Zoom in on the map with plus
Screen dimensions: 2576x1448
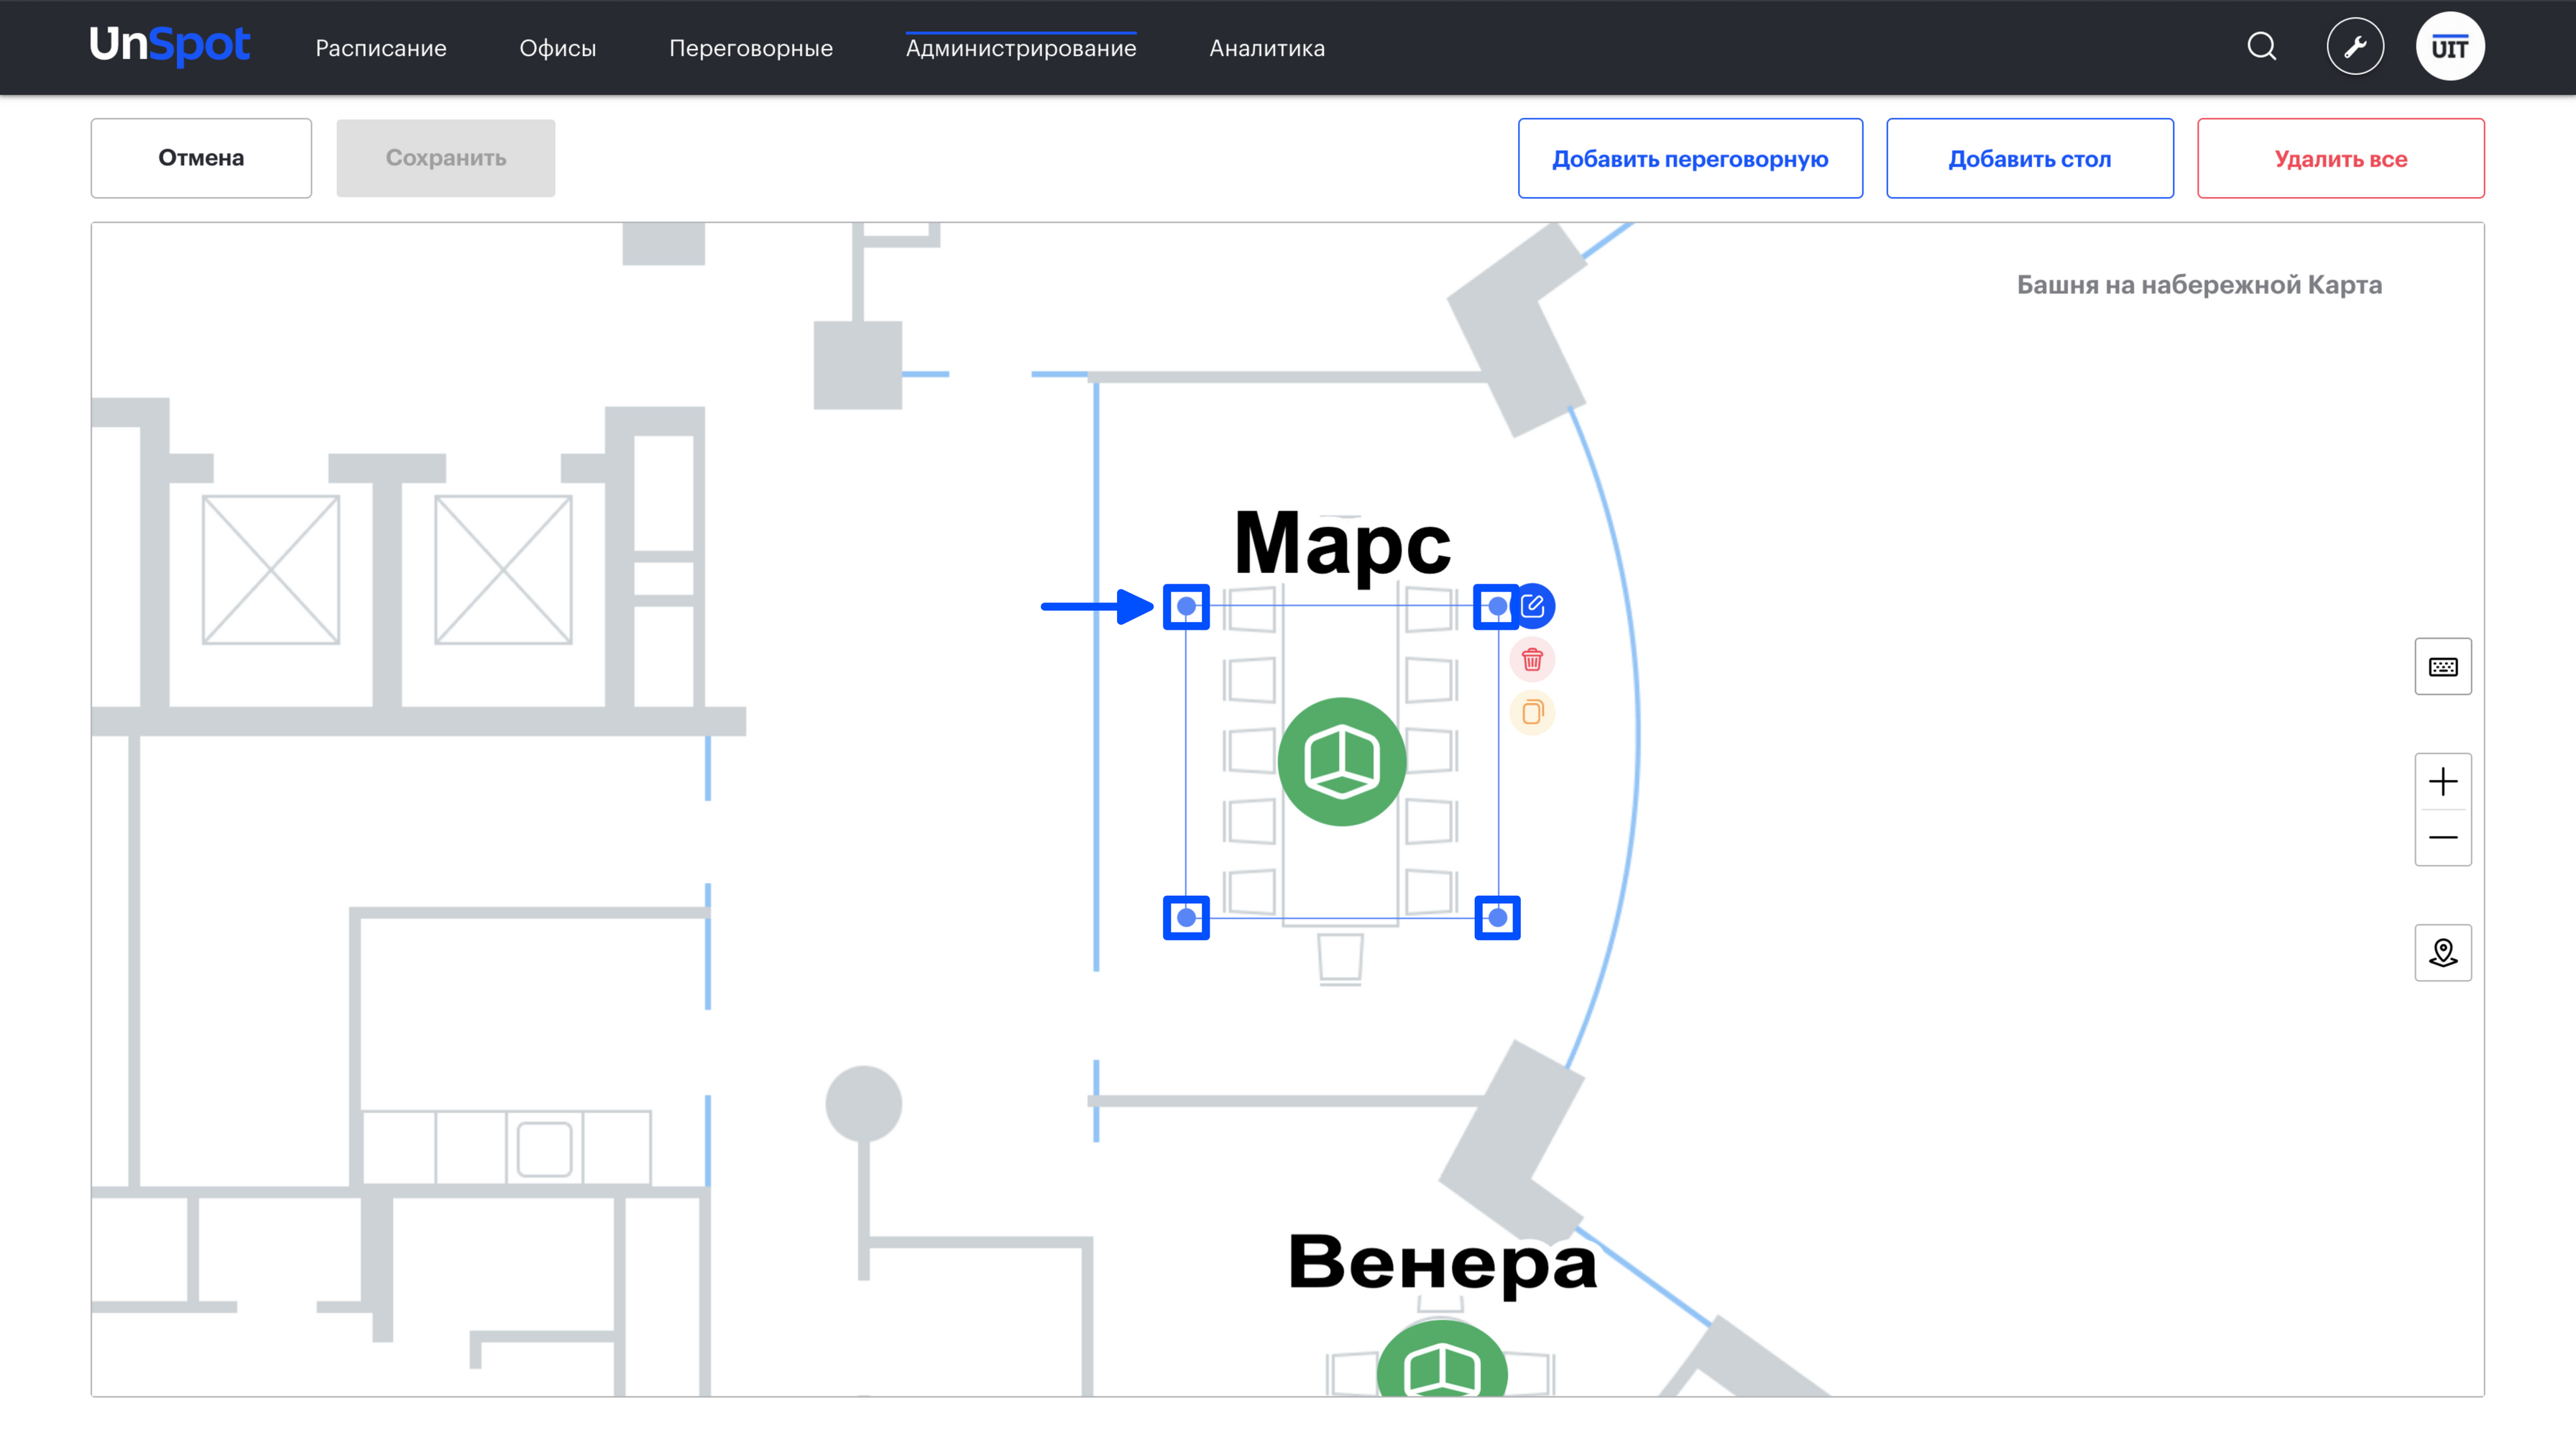point(2443,782)
